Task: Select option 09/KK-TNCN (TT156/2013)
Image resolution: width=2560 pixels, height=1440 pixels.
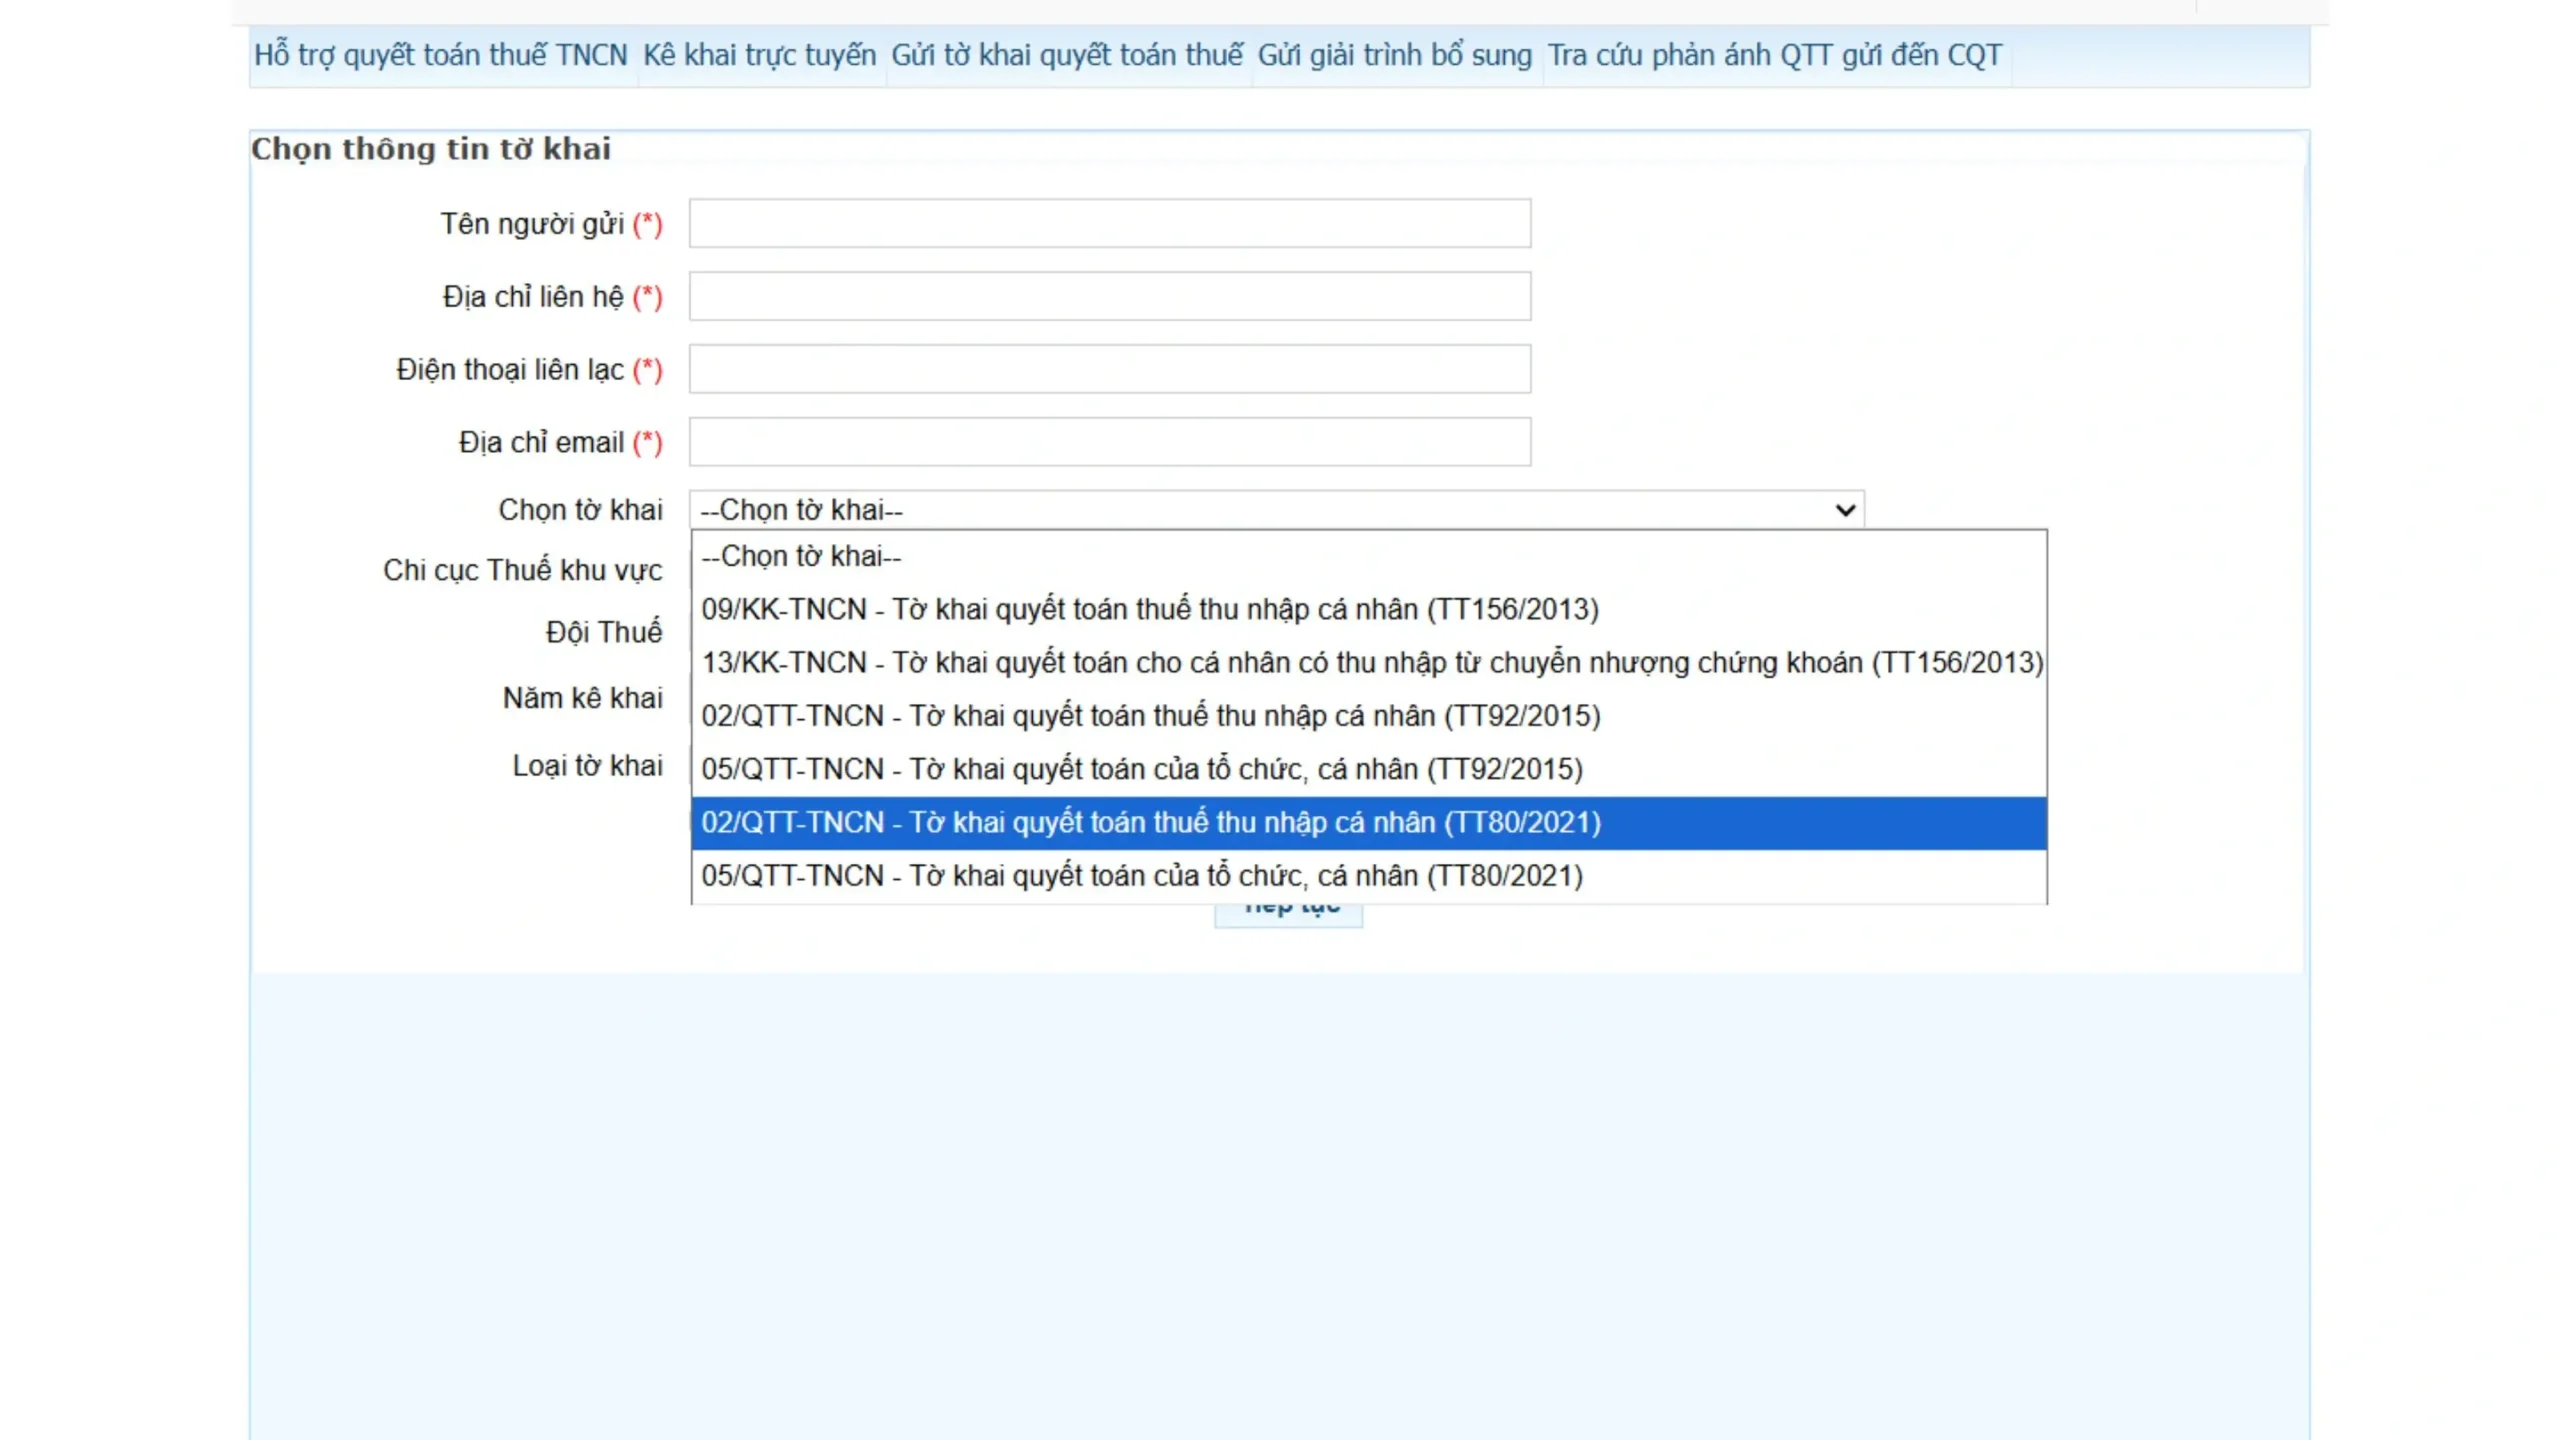Action: (x=1369, y=609)
